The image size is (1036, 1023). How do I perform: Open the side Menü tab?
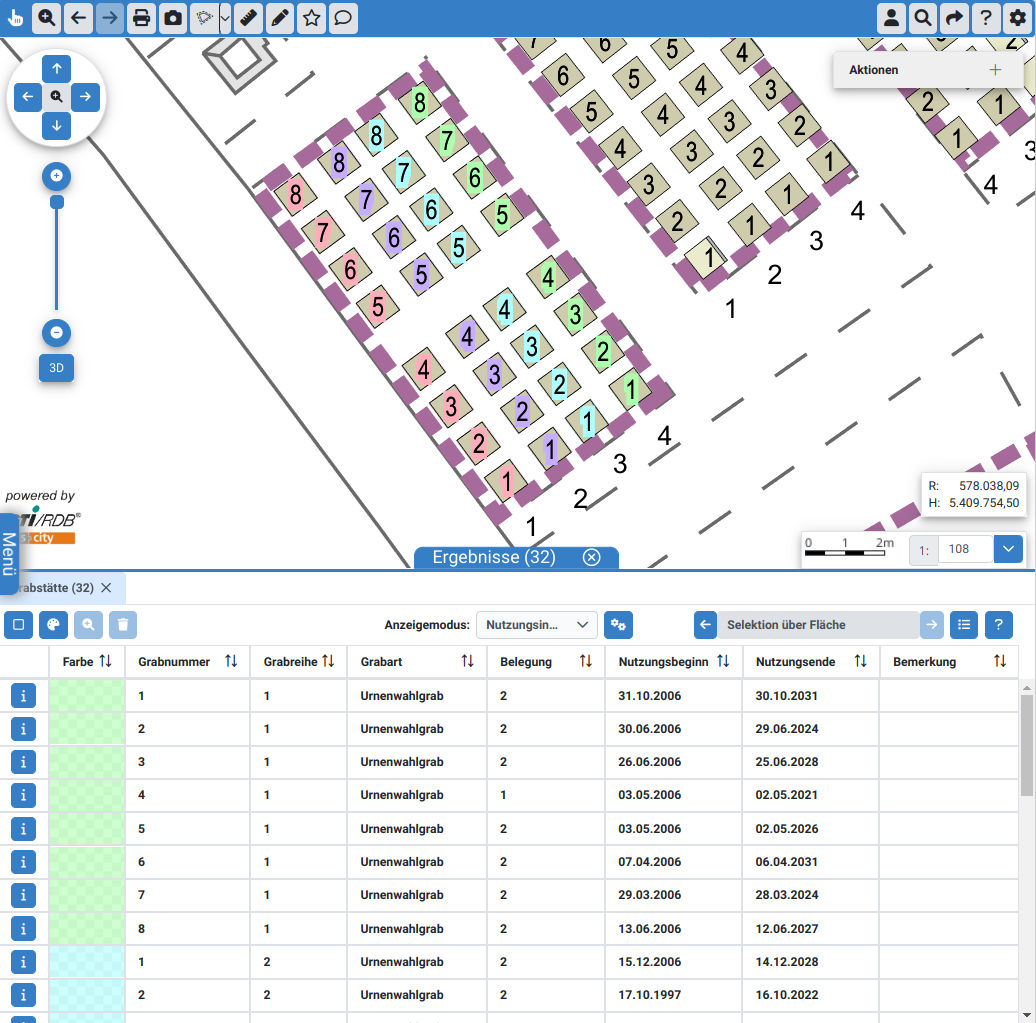coord(9,553)
